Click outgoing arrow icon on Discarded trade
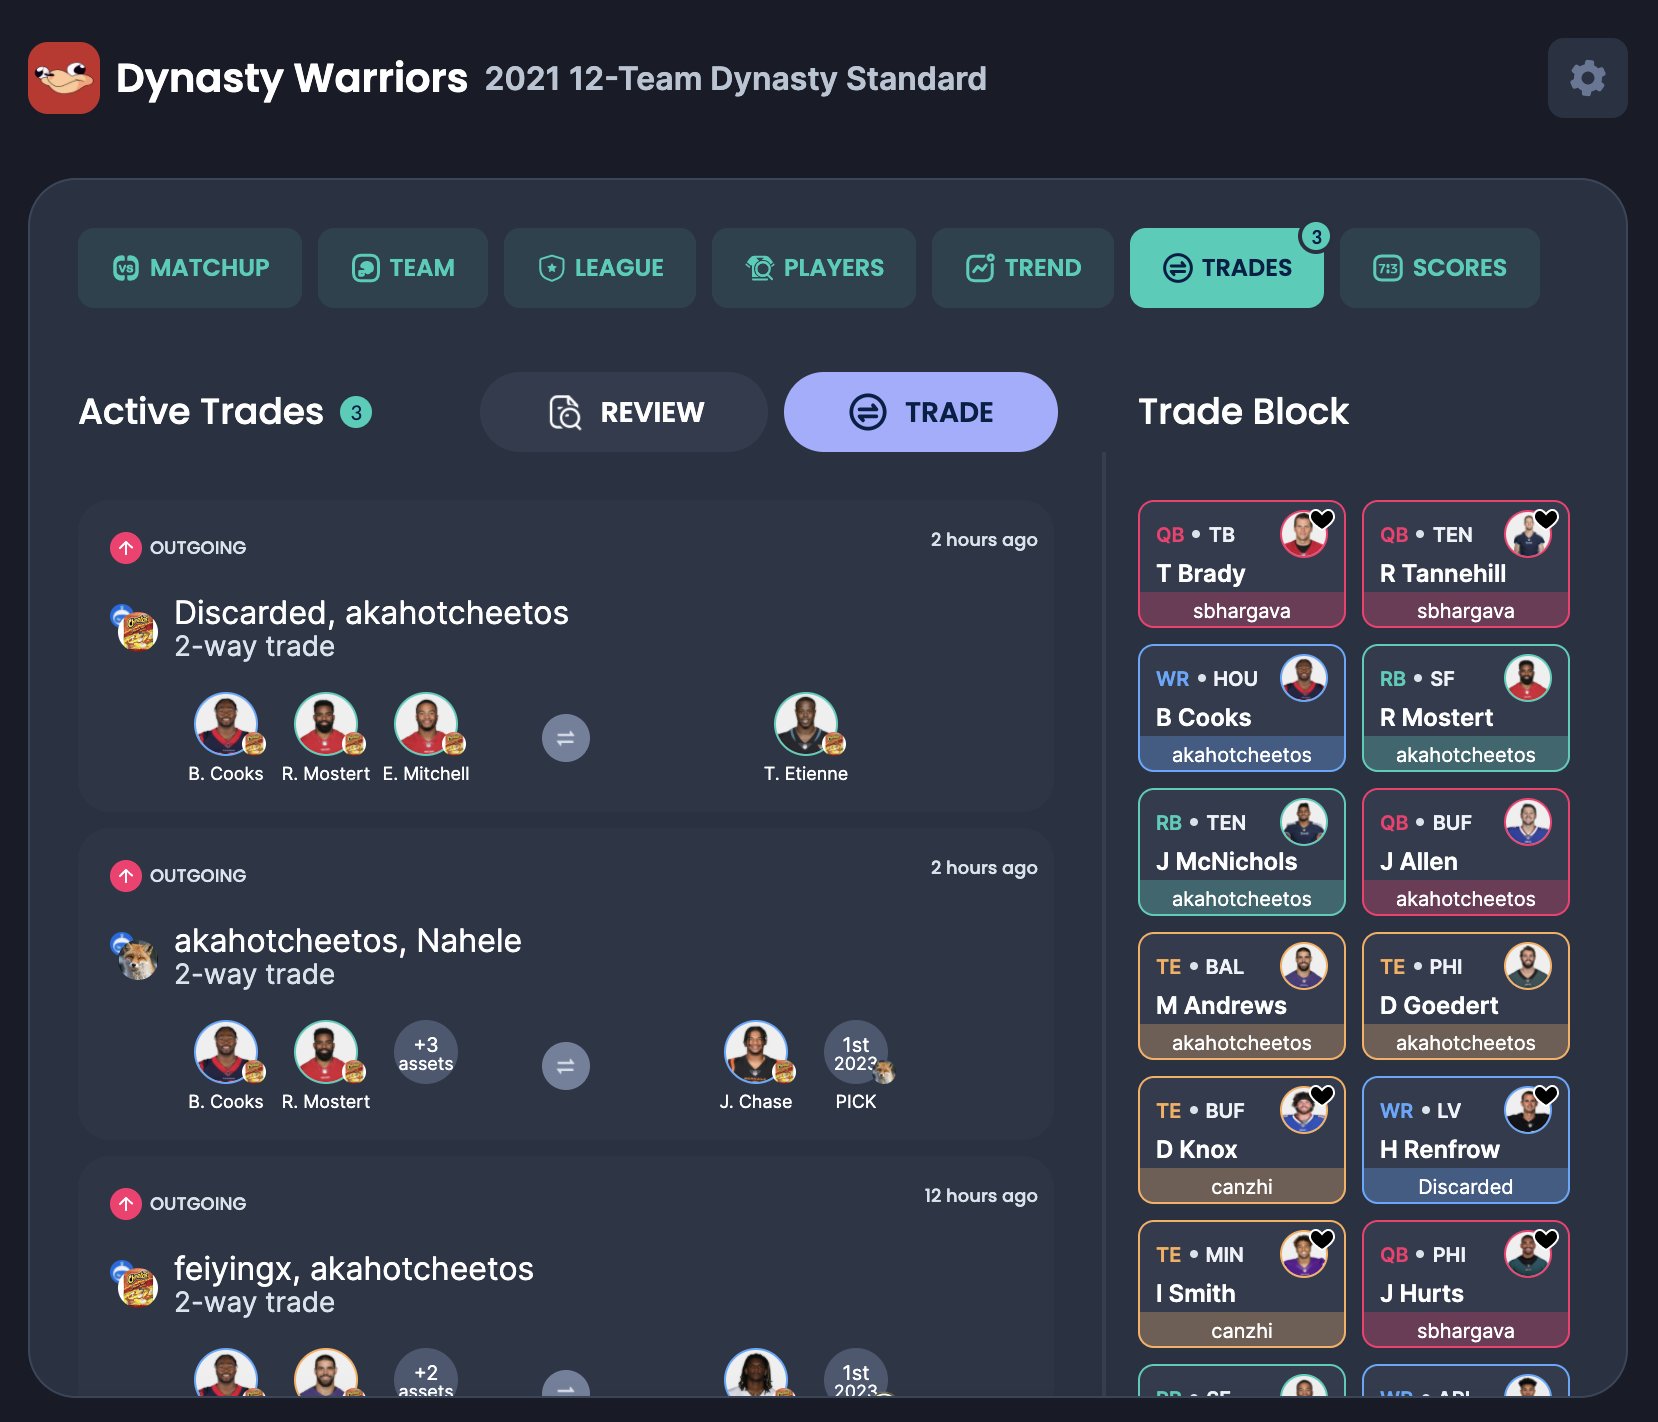Screen dimensions: 1658x1422 pos(126,548)
